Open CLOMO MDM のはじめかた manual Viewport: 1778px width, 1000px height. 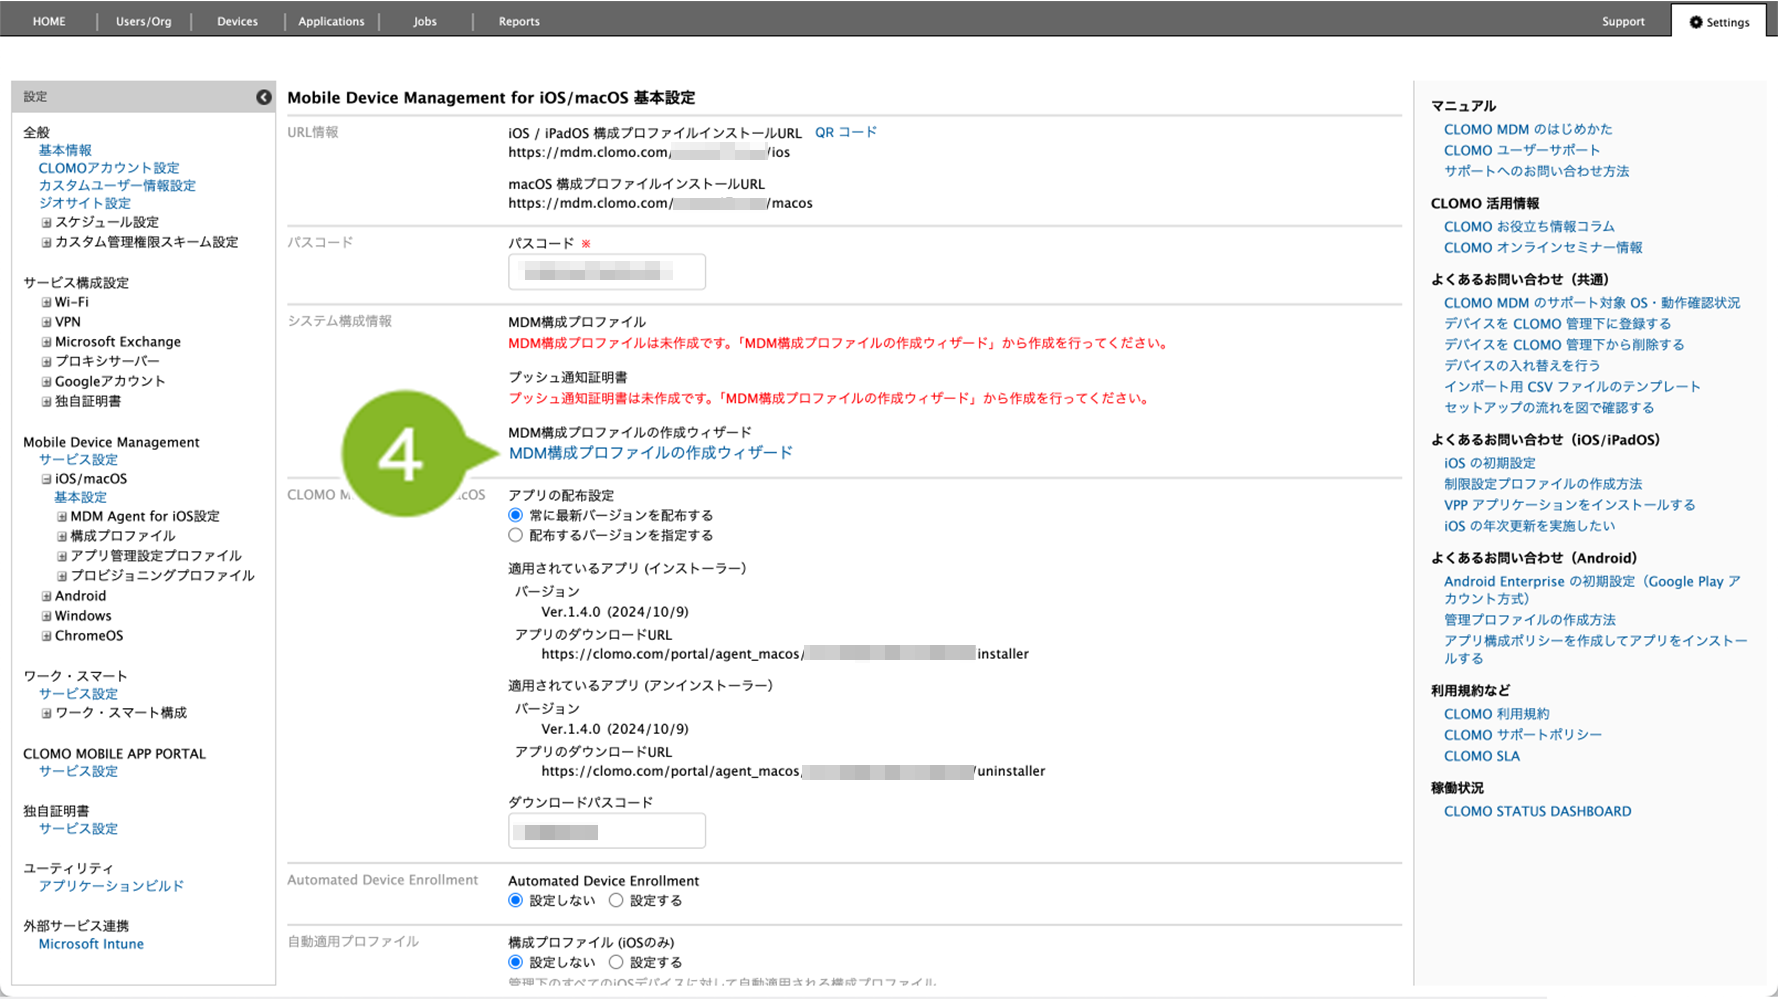1528,129
